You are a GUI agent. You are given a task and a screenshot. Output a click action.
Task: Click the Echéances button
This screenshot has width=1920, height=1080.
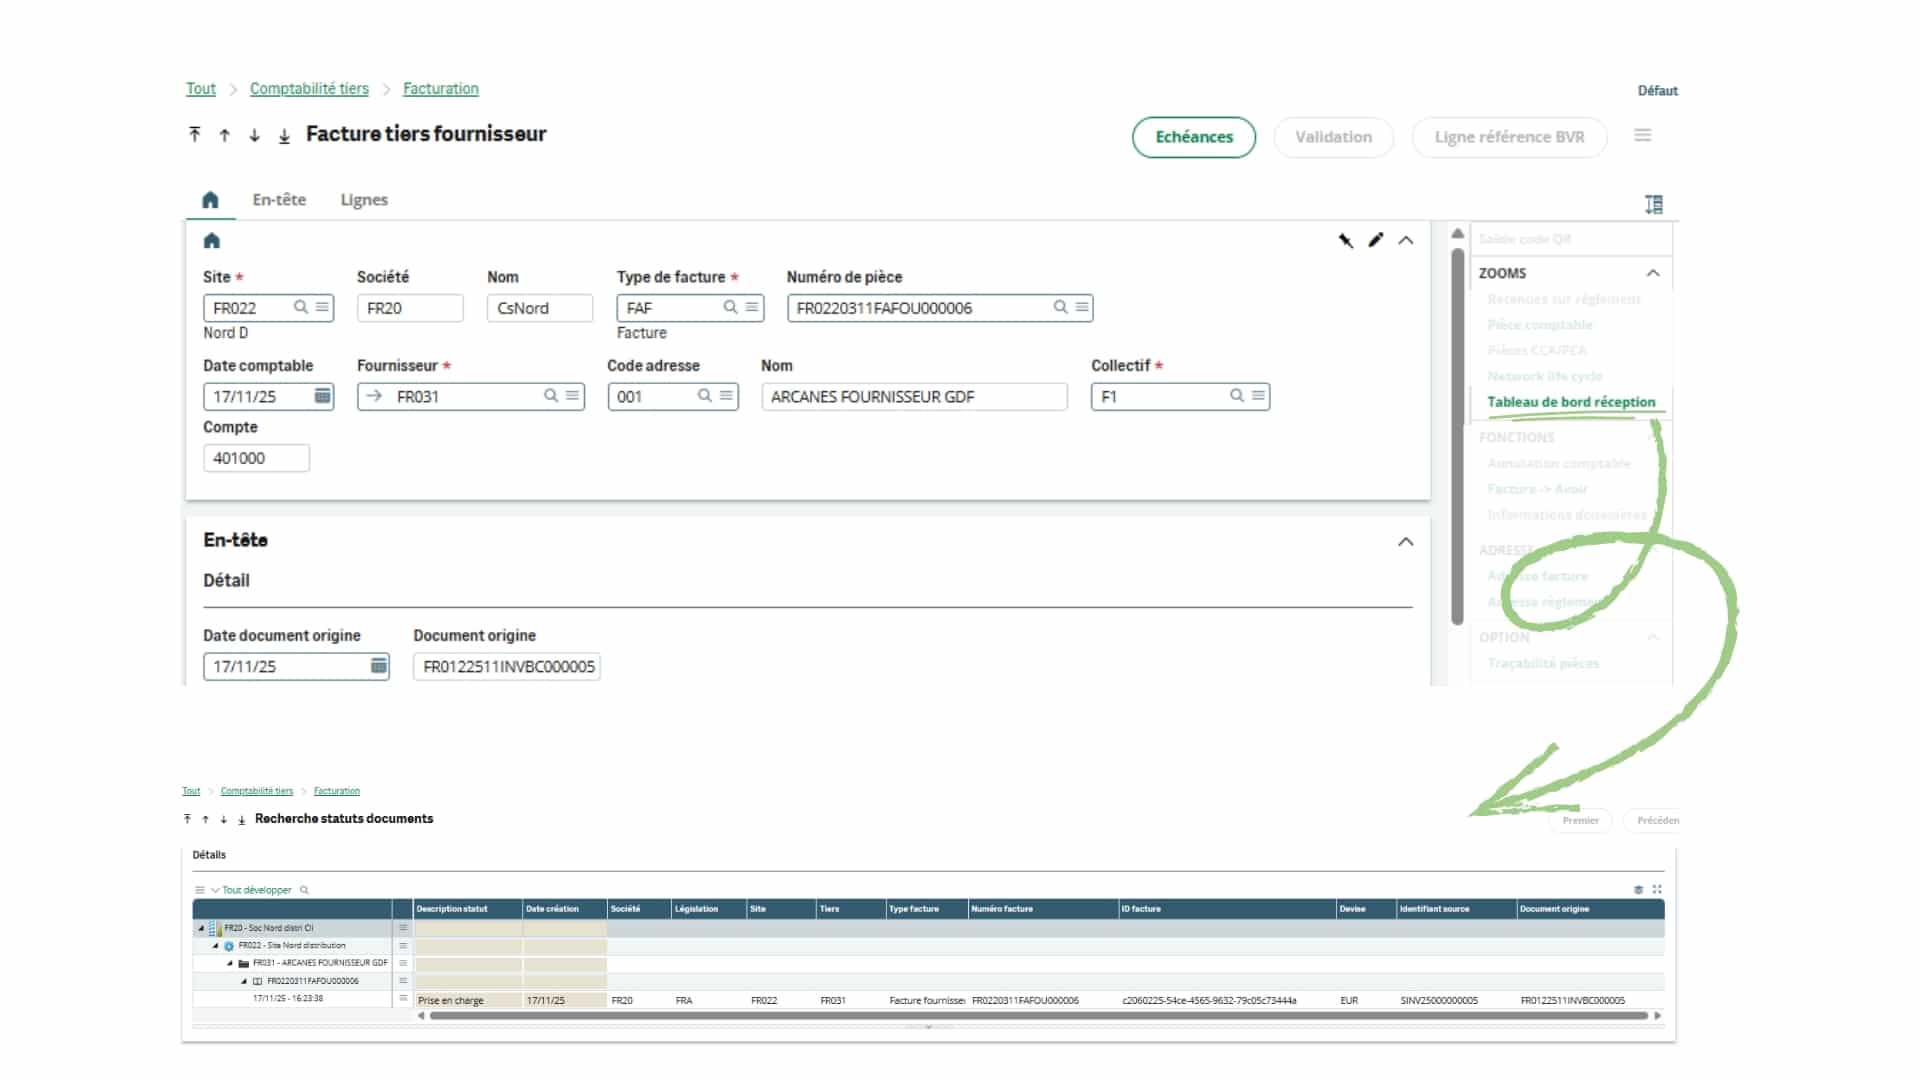tap(1193, 137)
